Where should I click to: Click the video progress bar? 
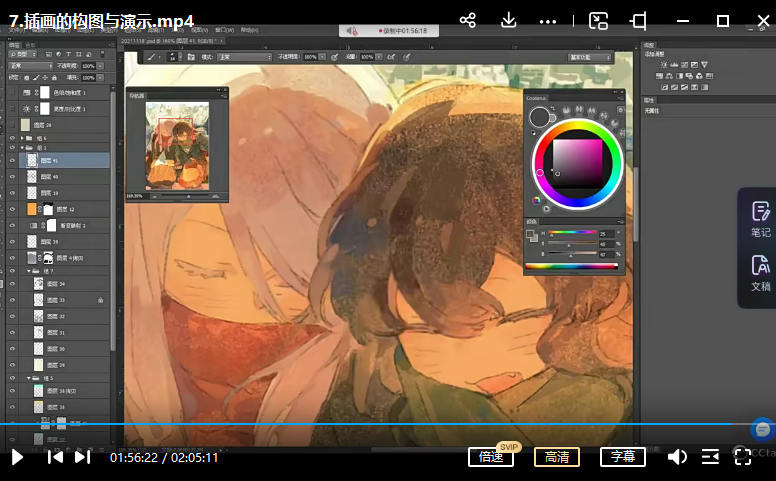(380, 424)
